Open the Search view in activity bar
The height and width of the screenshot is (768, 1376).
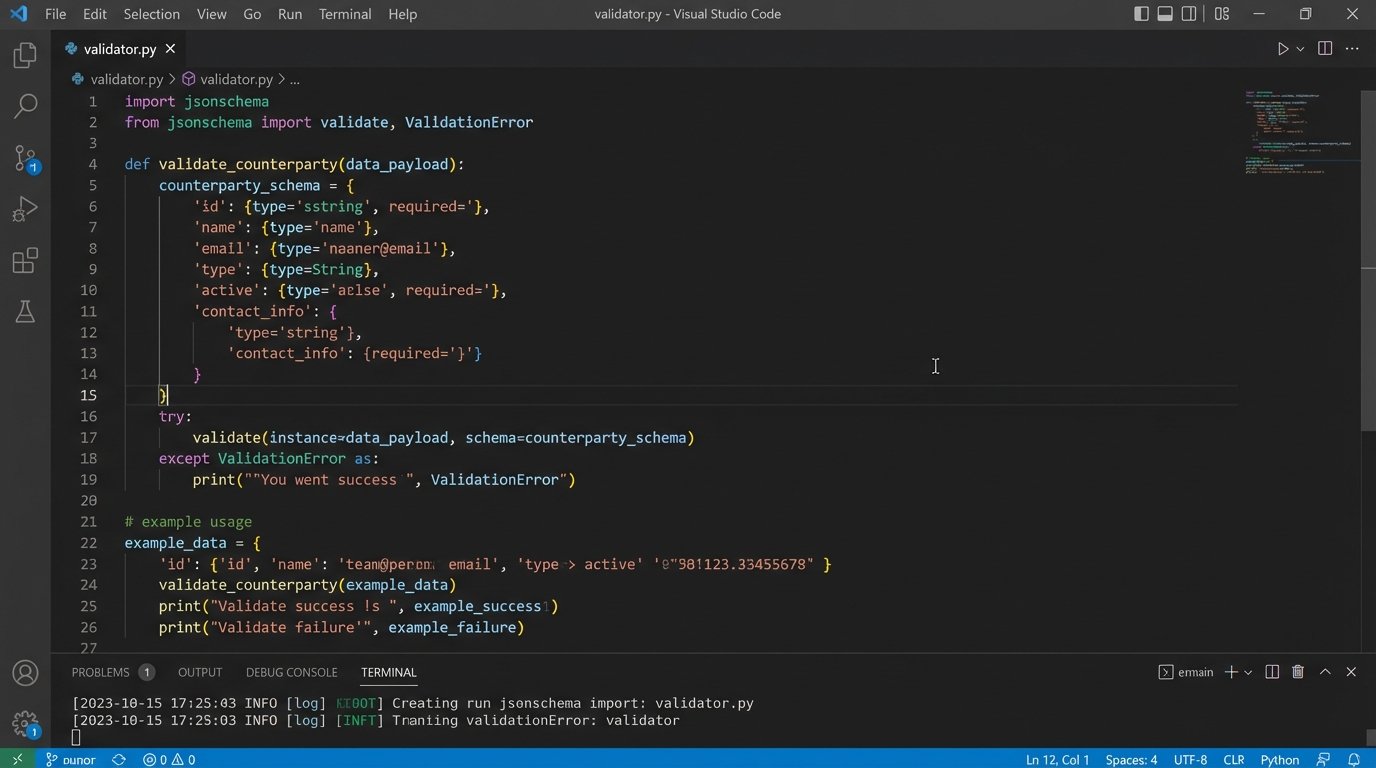click(25, 106)
